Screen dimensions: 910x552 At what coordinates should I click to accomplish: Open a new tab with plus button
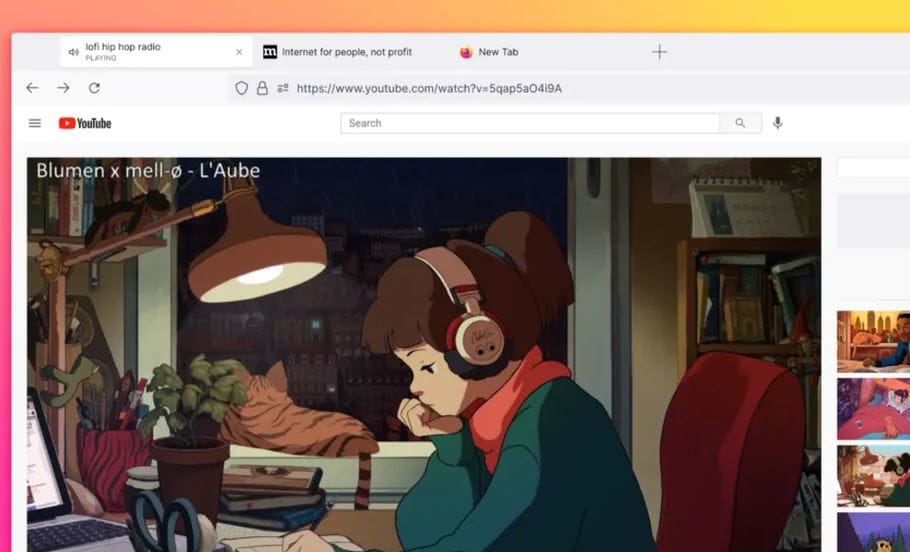pos(659,52)
